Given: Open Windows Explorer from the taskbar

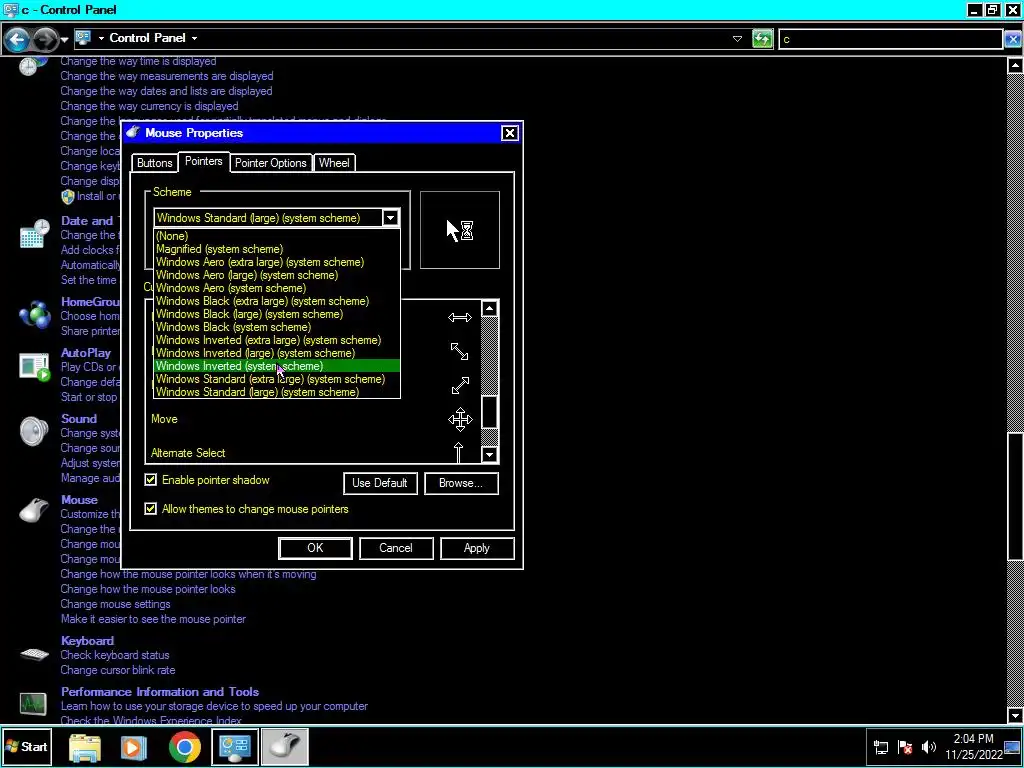Looking at the screenshot, I should pyautogui.click(x=85, y=747).
